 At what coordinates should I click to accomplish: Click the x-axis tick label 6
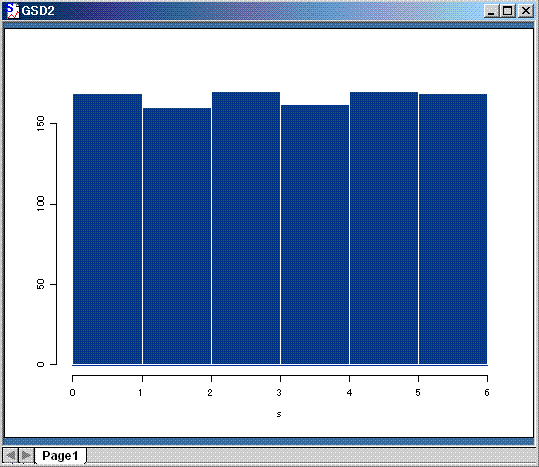(x=487, y=392)
